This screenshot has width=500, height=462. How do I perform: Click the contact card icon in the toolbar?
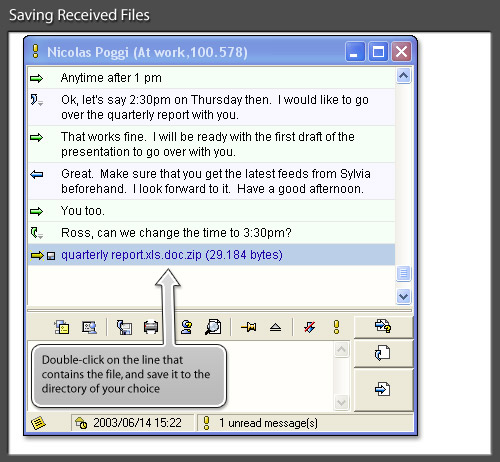(89, 327)
